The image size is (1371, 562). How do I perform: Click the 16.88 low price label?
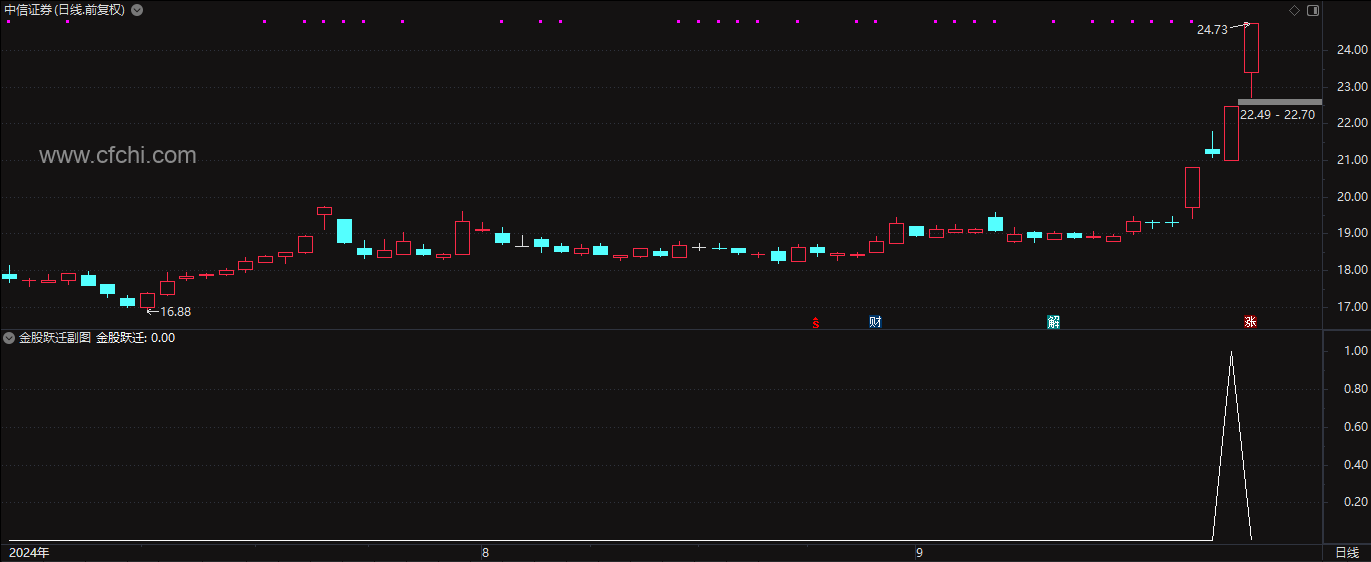[x=175, y=311]
